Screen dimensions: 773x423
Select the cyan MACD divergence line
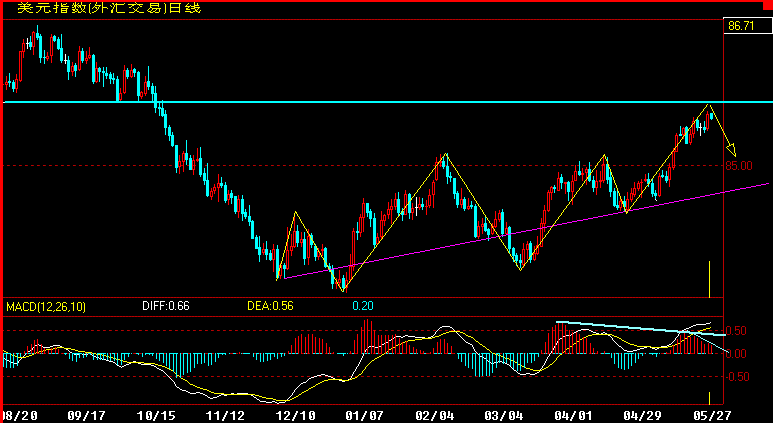tap(641, 328)
